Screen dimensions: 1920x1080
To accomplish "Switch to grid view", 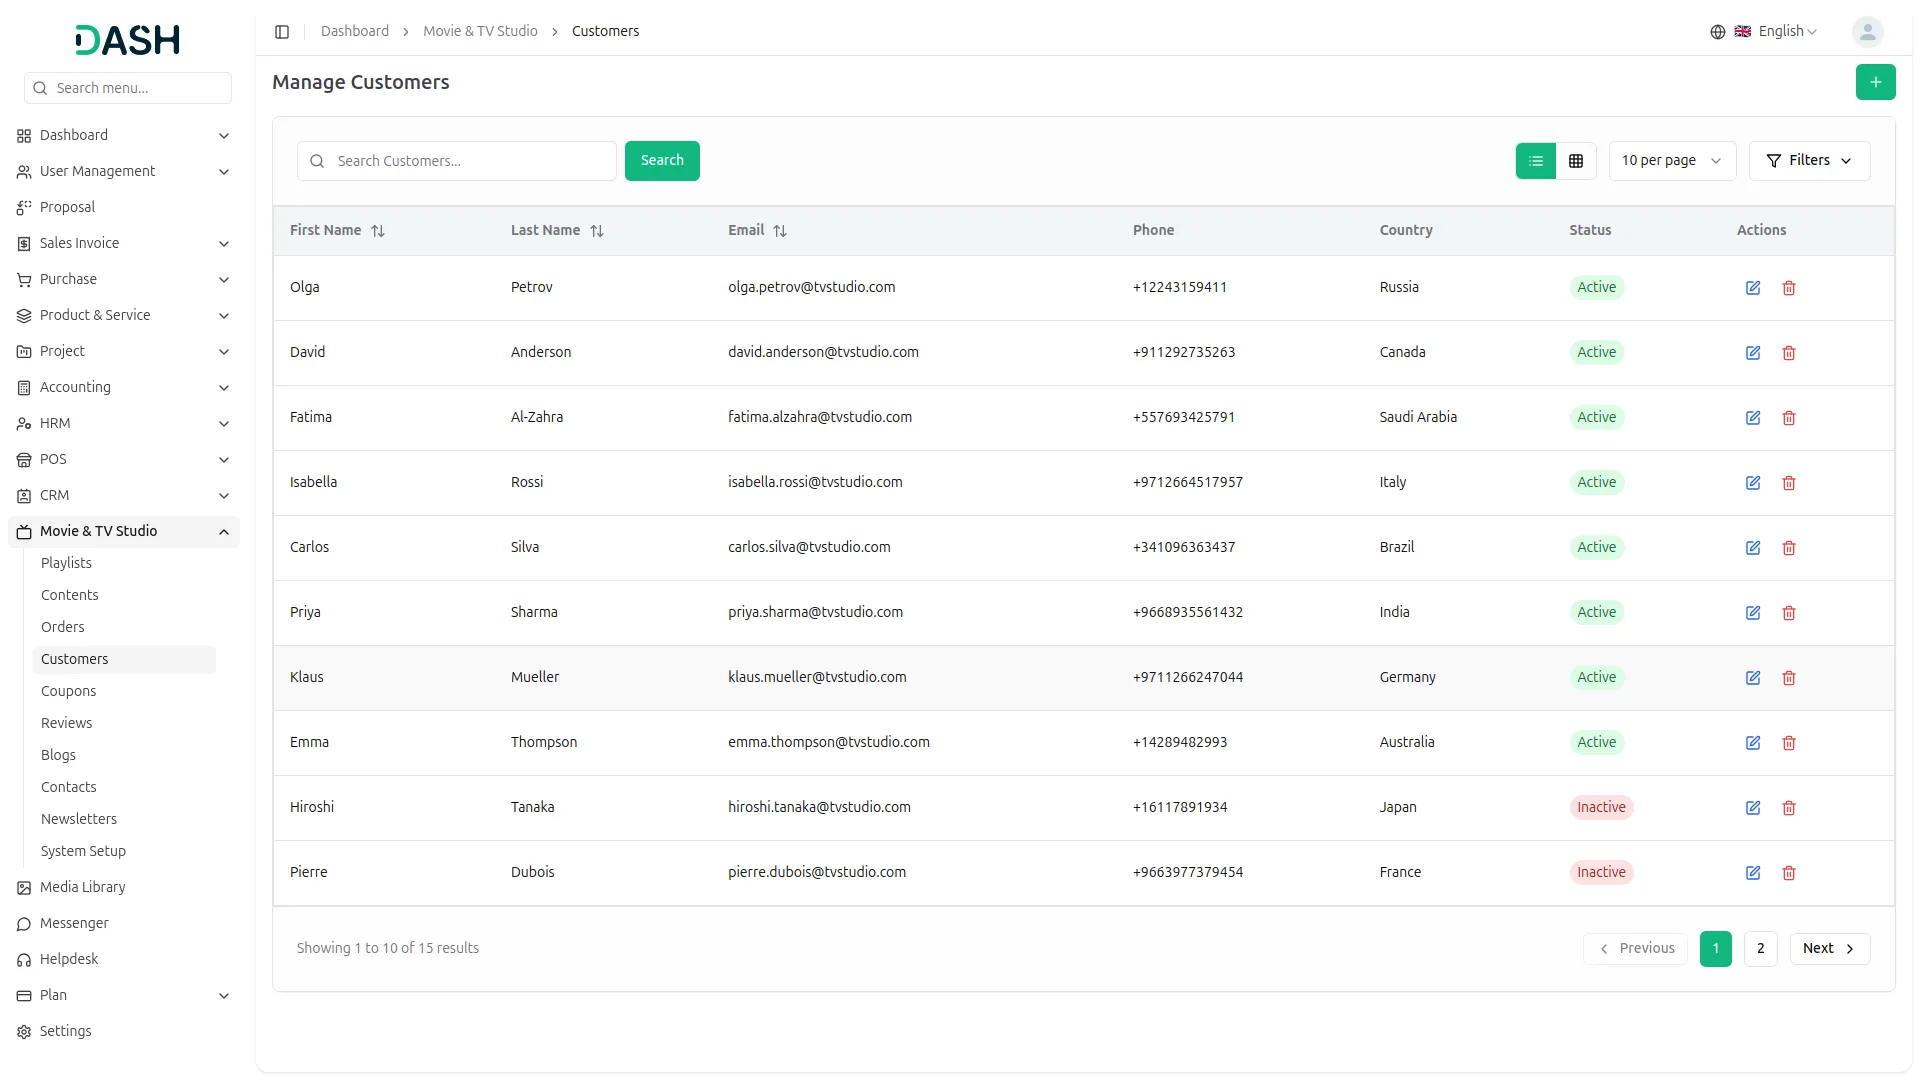I will (1575, 161).
